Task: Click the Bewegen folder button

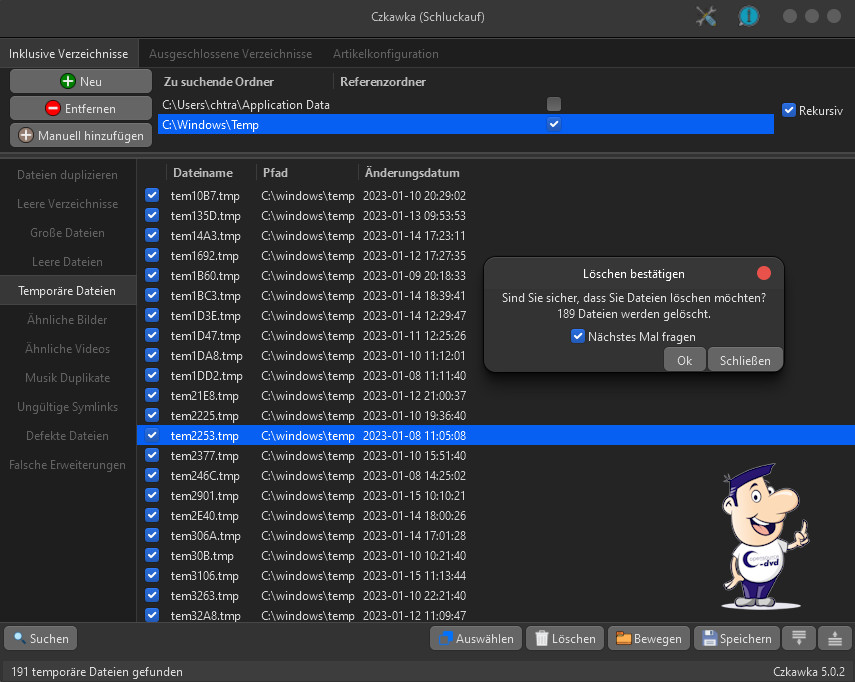Action: tap(649, 638)
